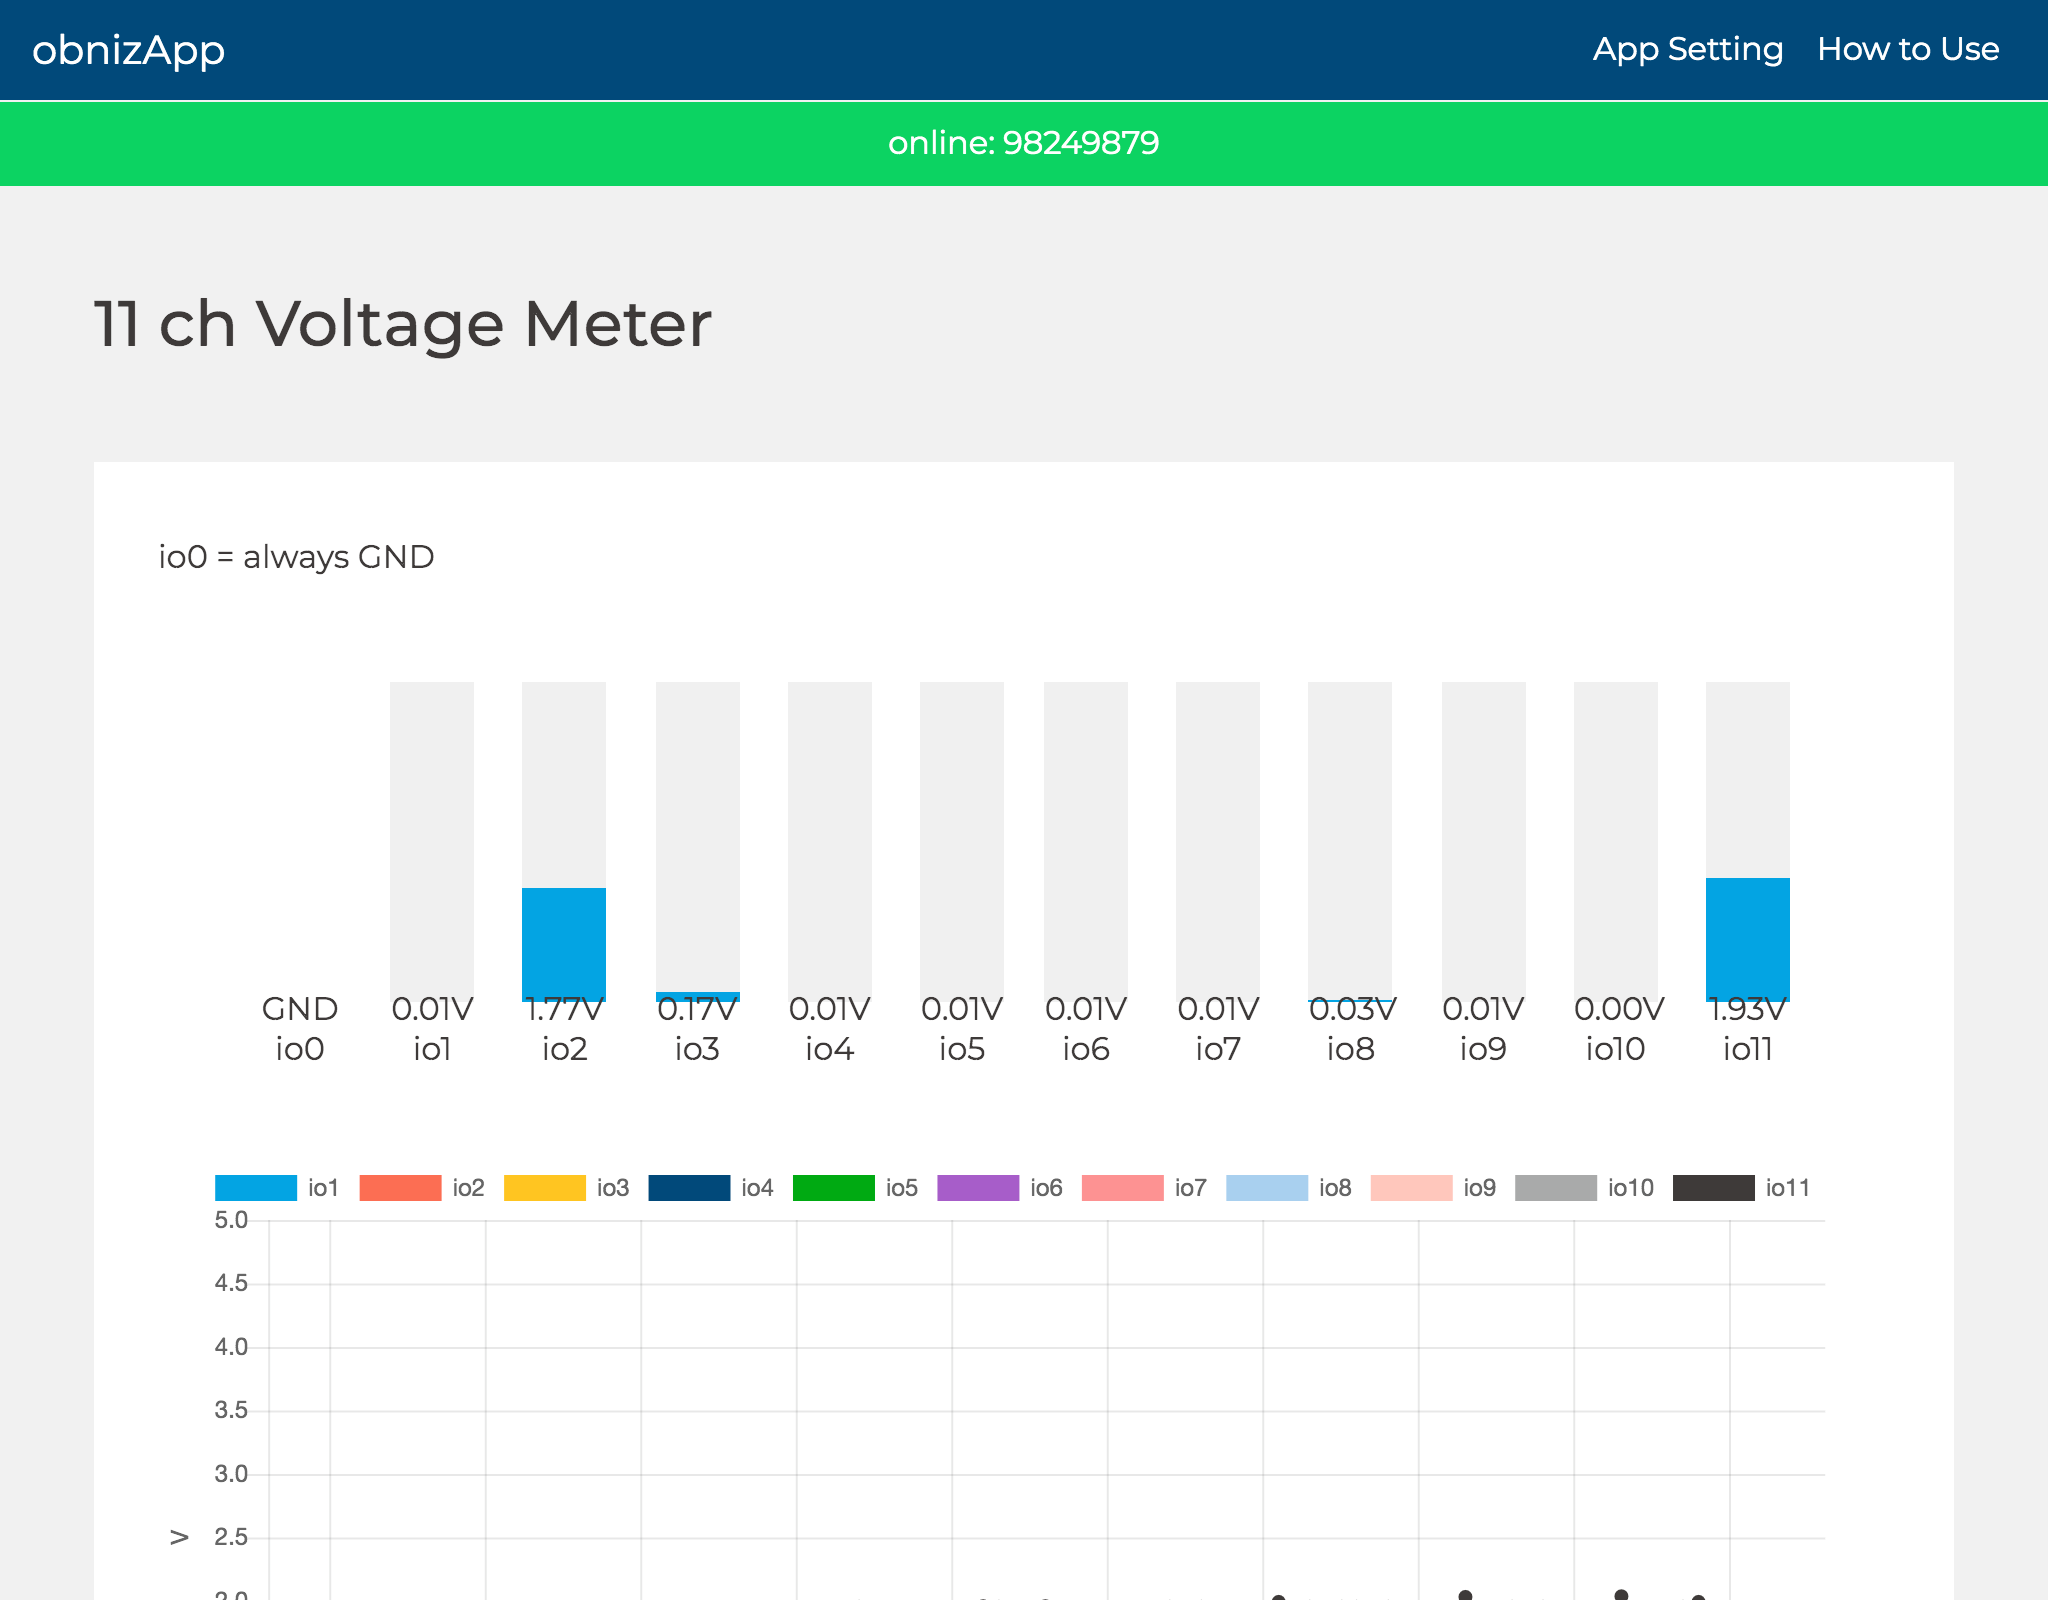
Task: Click the io1 empty bar gauge
Action: [432, 840]
